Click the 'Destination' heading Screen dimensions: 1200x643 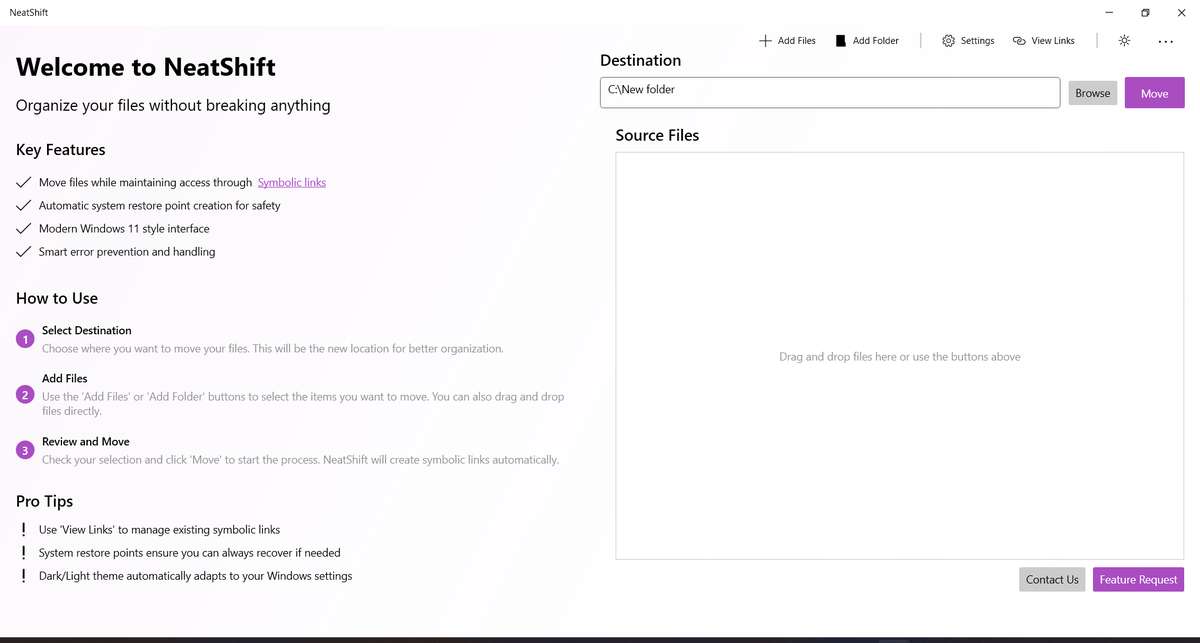(x=641, y=60)
